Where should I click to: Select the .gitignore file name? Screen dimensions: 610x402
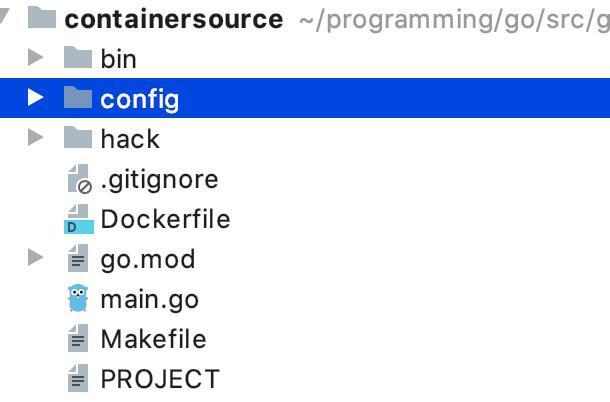[159, 180]
